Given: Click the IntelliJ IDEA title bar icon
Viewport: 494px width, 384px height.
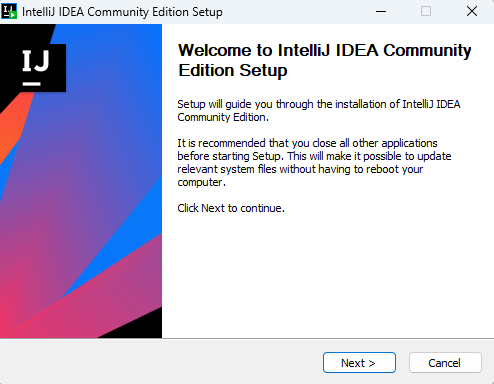Looking at the screenshot, I should point(9,11).
